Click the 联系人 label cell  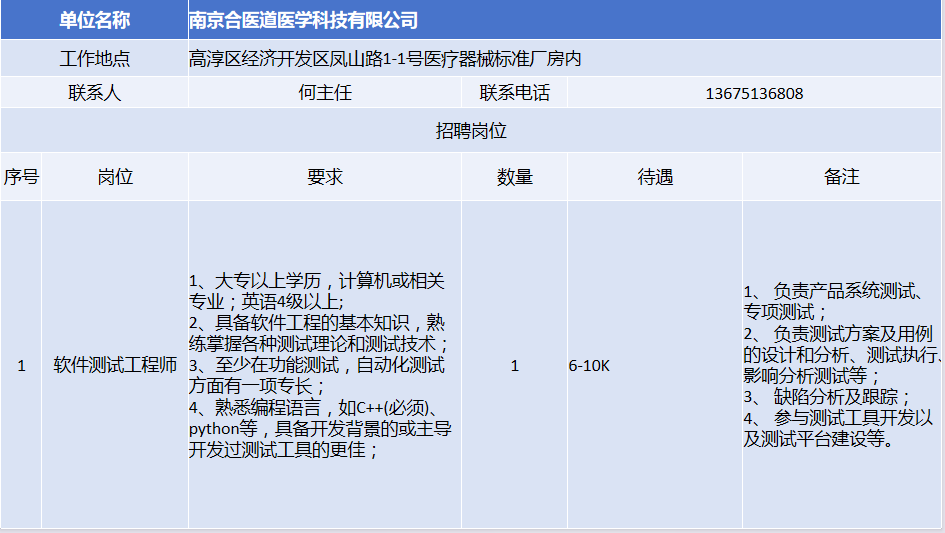tap(94, 93)
